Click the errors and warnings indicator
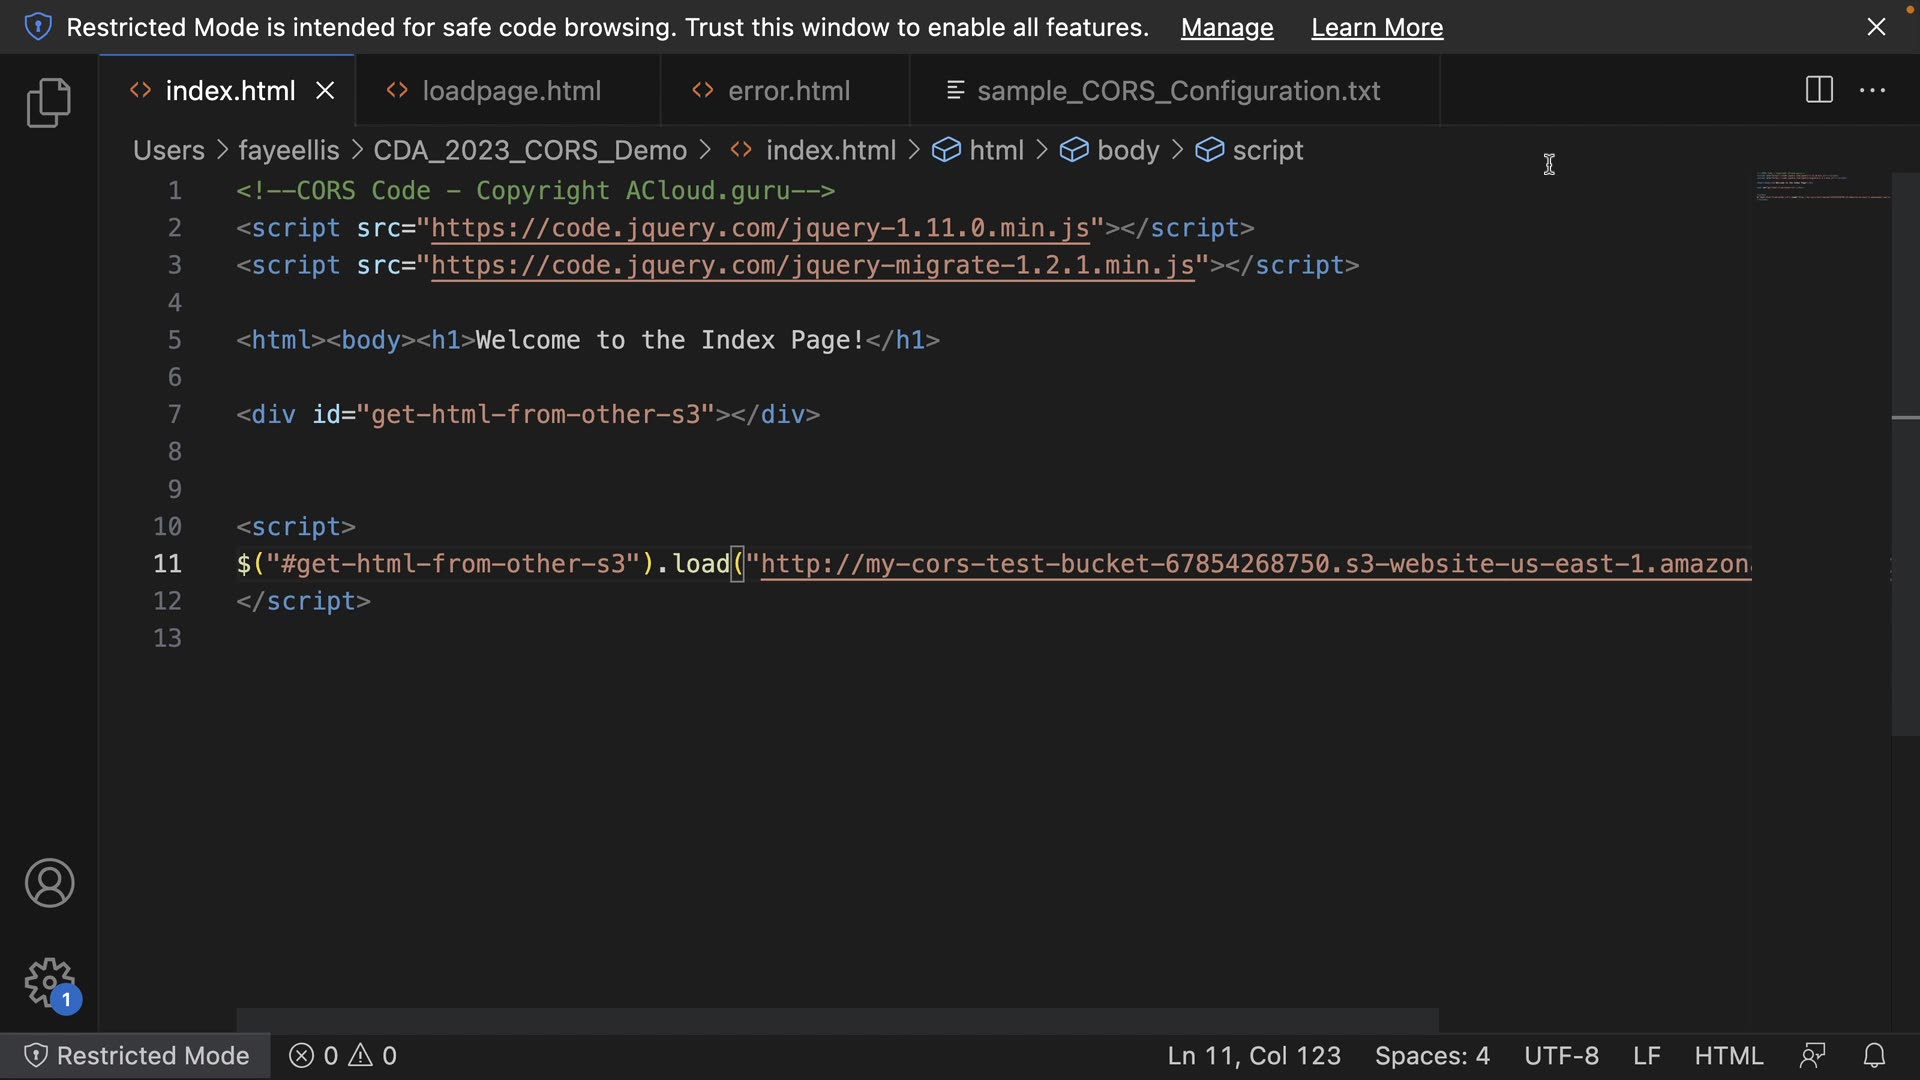 click(343, 1055)
